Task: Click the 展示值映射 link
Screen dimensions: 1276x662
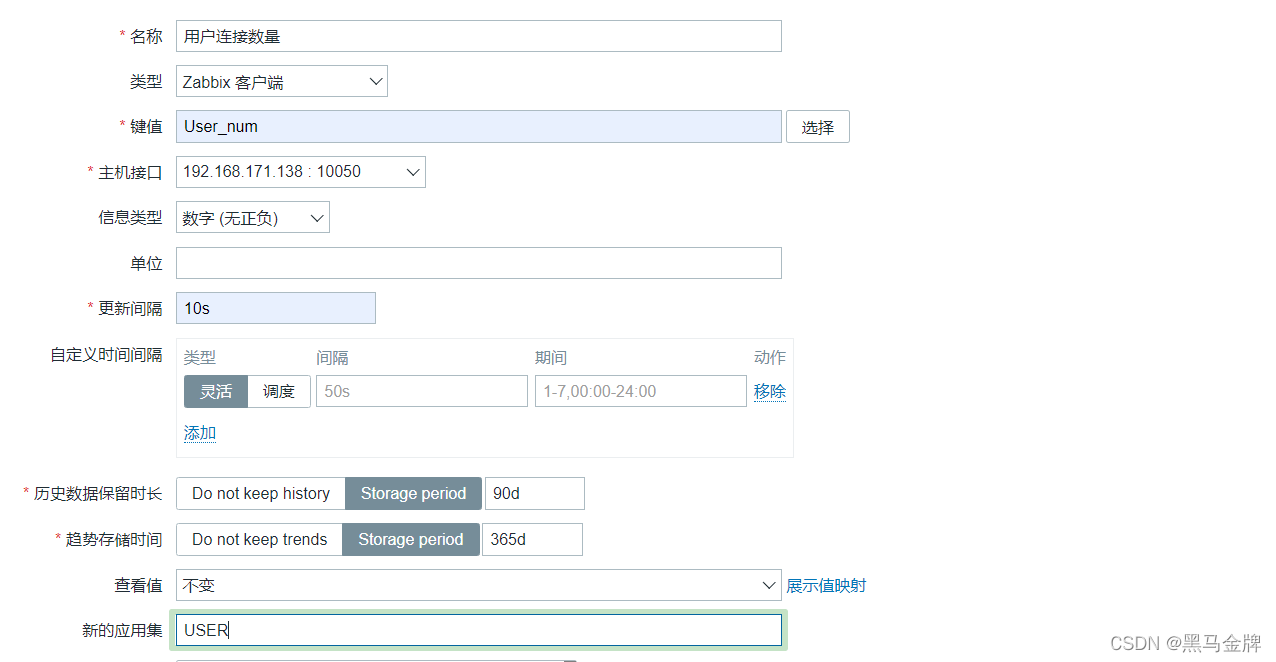Action: [826, 585]
